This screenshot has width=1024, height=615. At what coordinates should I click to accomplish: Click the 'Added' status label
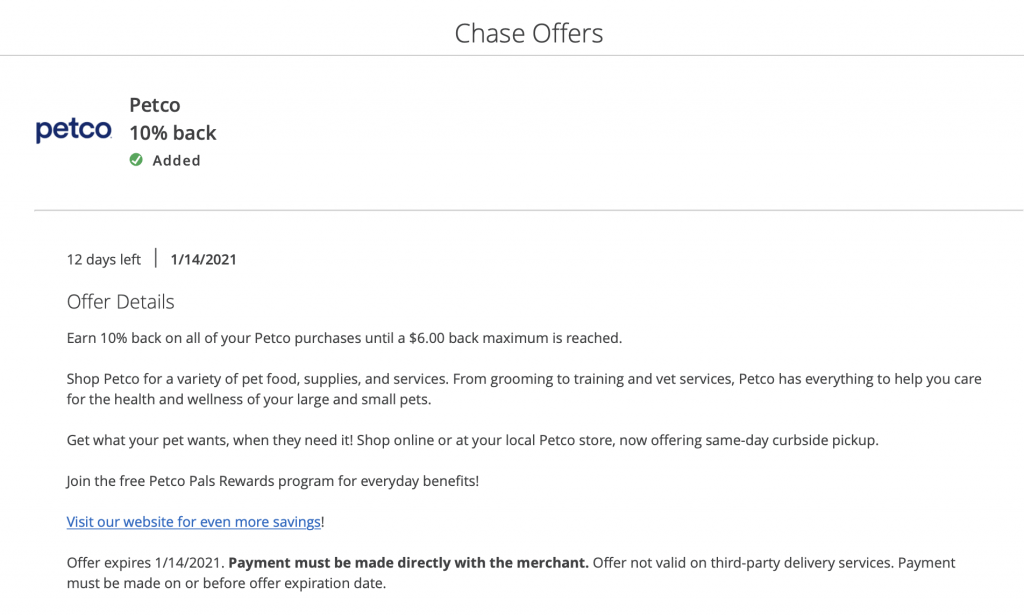[176, 160]
